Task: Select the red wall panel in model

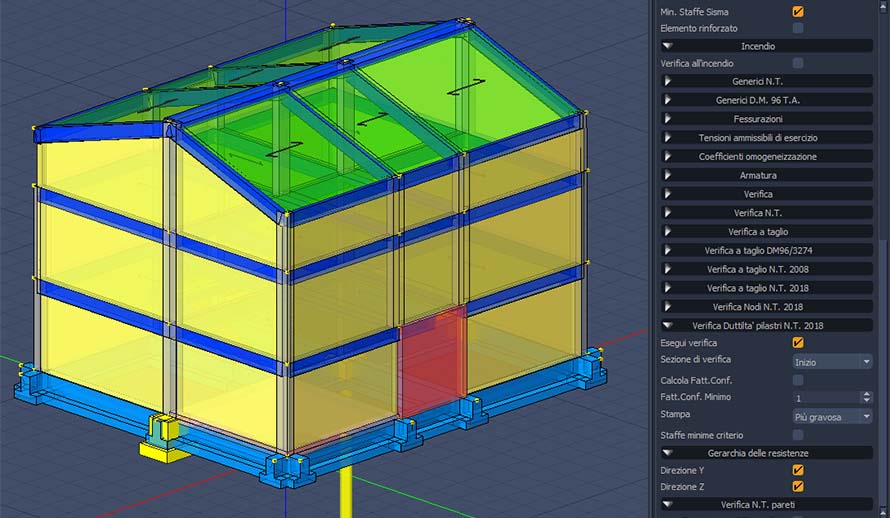Action: click(433, 363)
